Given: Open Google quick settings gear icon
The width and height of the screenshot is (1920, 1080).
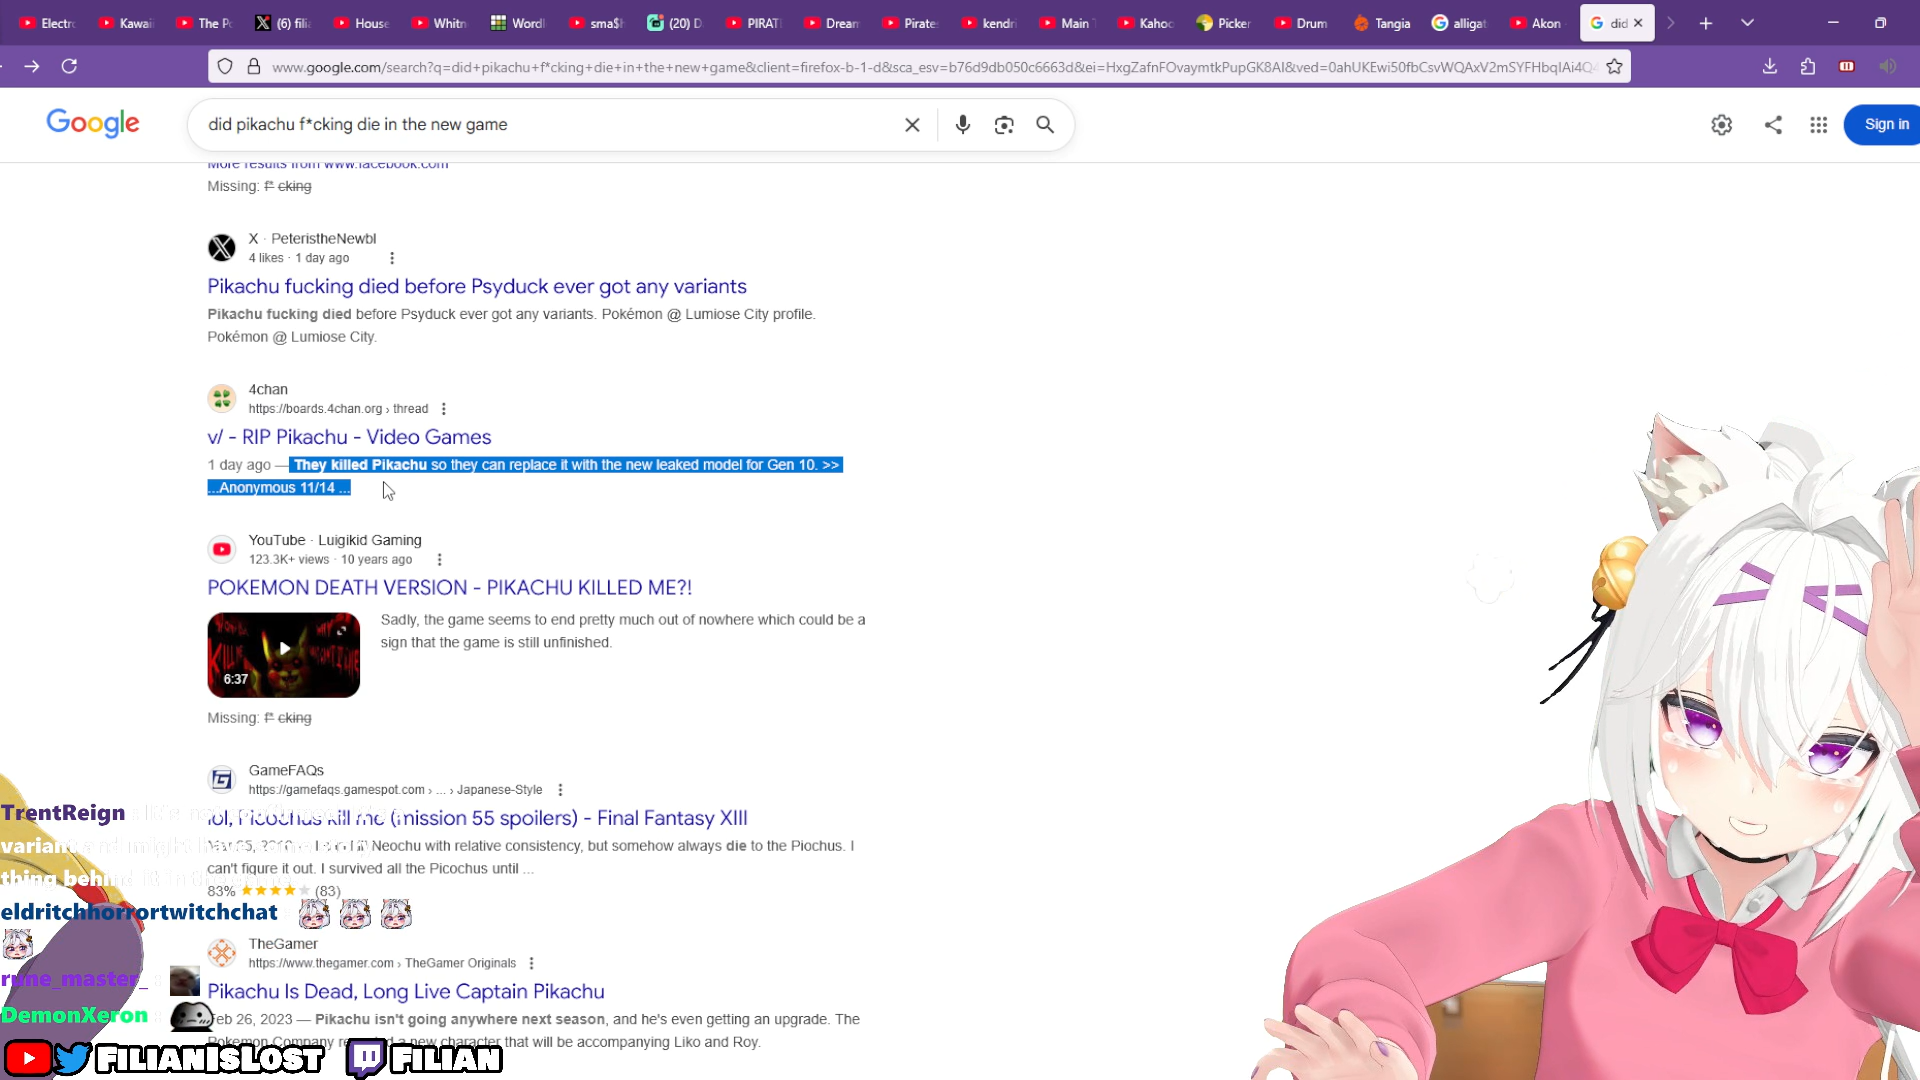Looking at the screenshot, I should 1721,125.
